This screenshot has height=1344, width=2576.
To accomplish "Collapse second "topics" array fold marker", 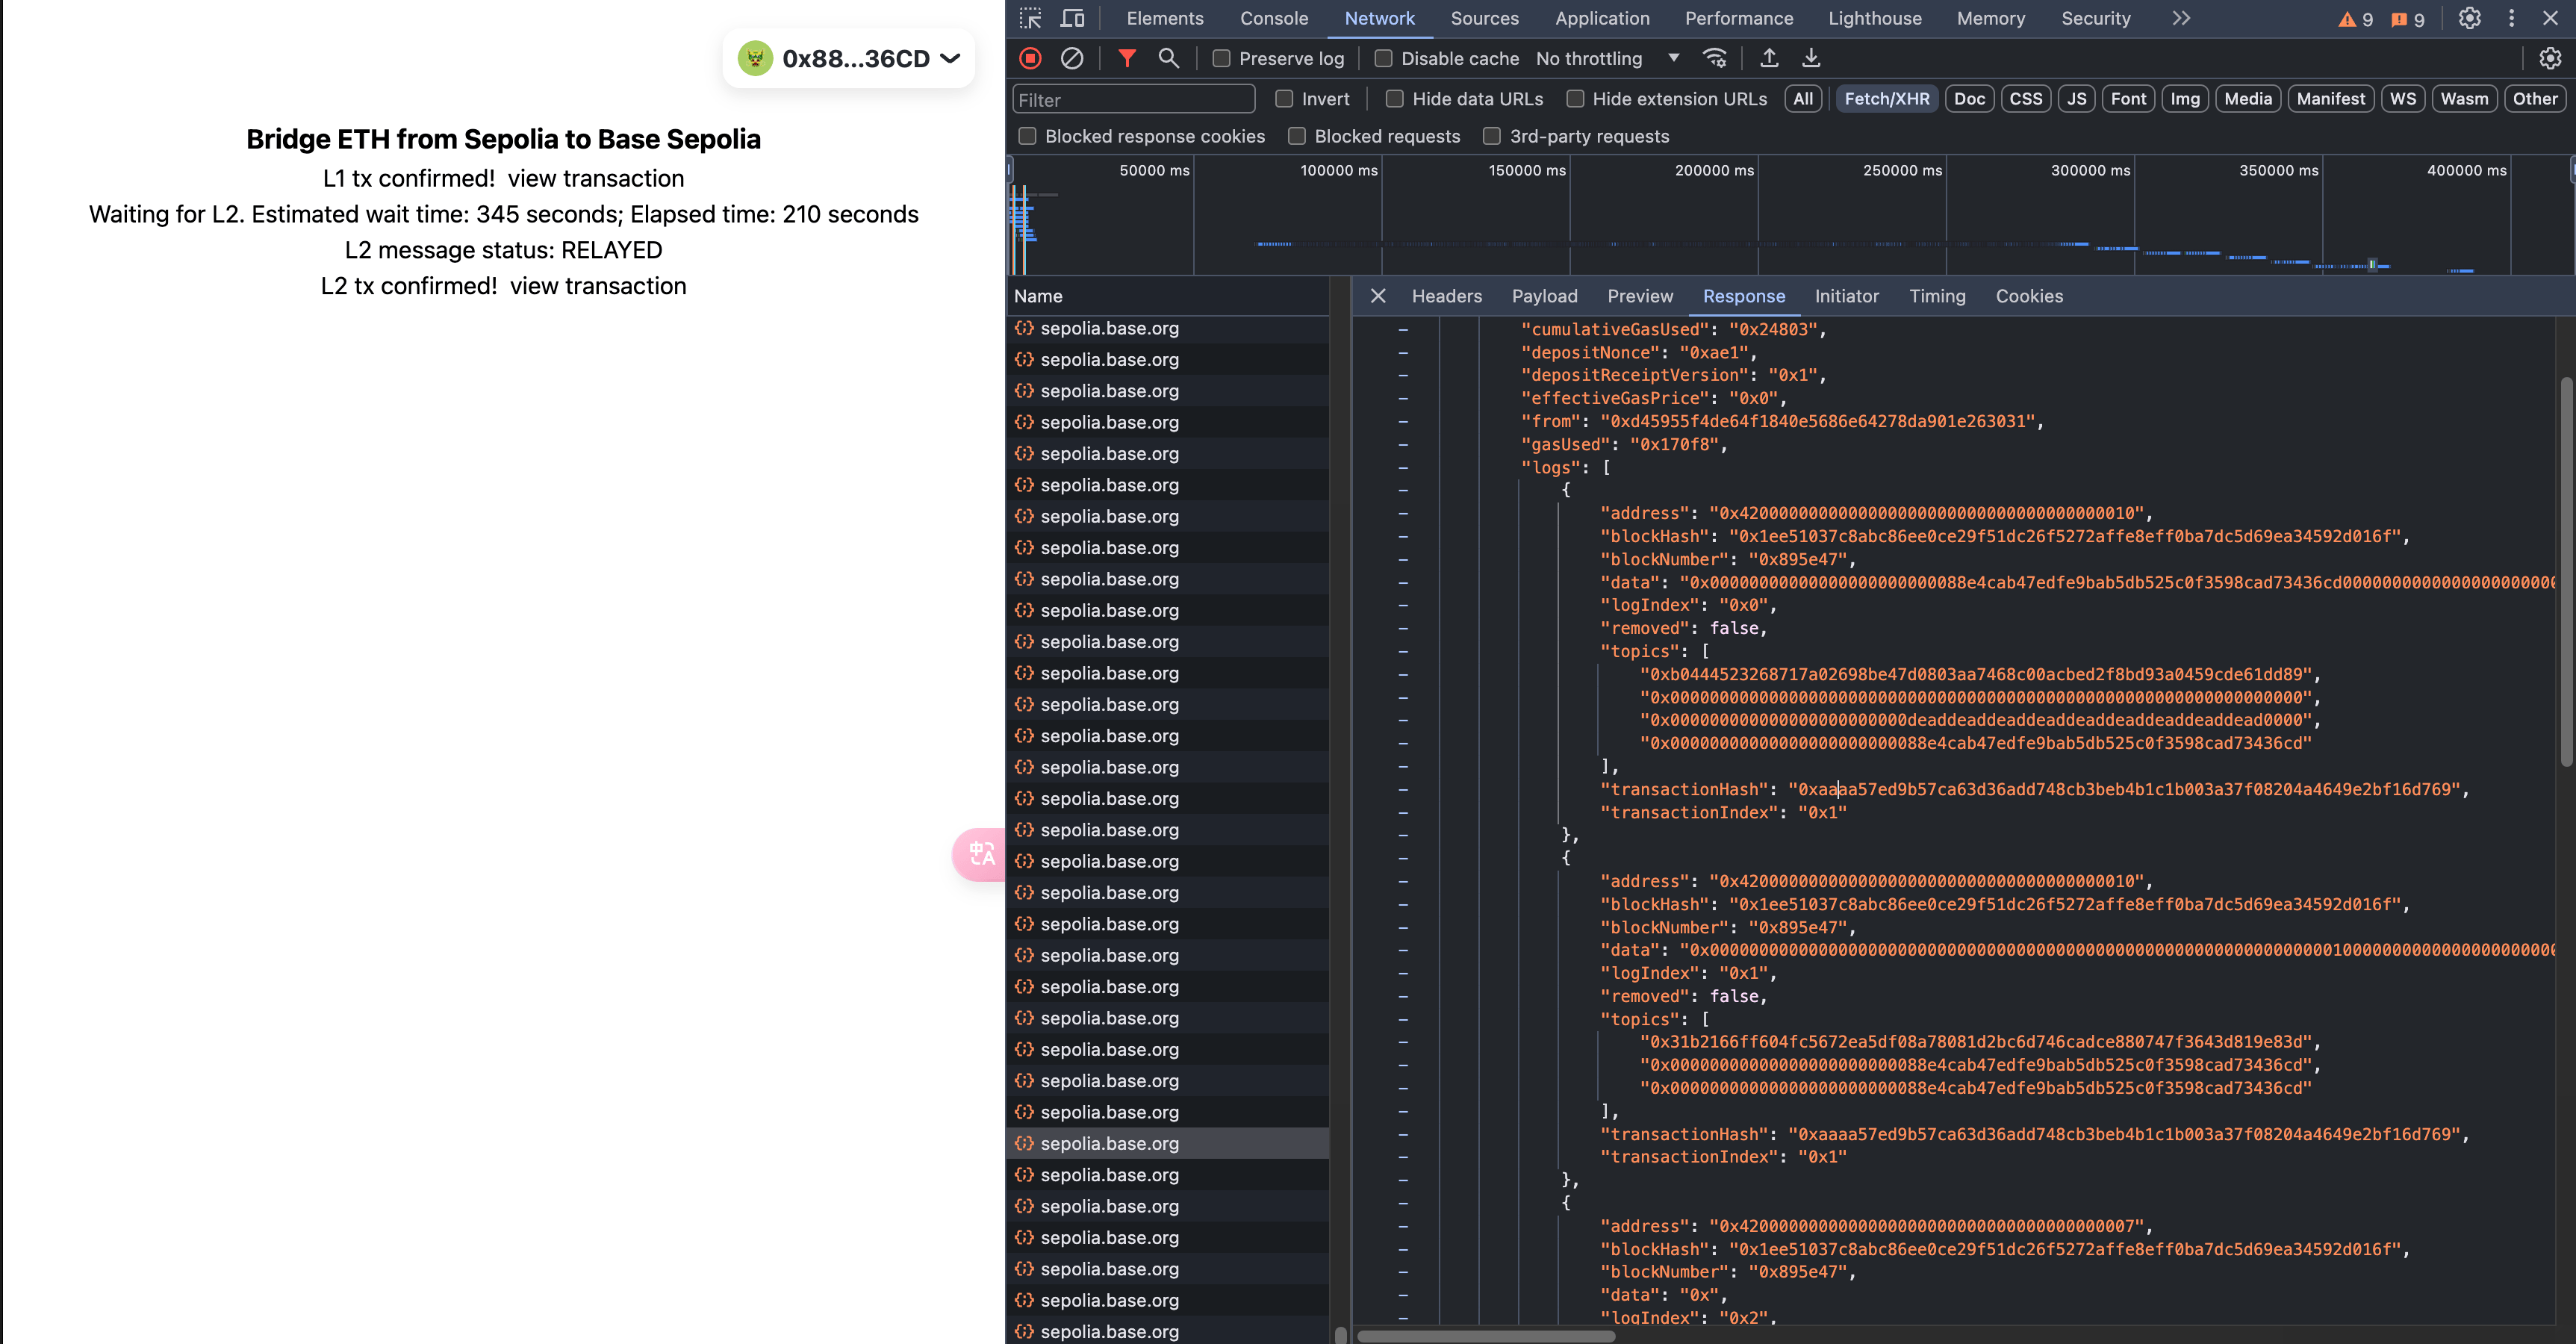I will (x=1403, y=1019).
